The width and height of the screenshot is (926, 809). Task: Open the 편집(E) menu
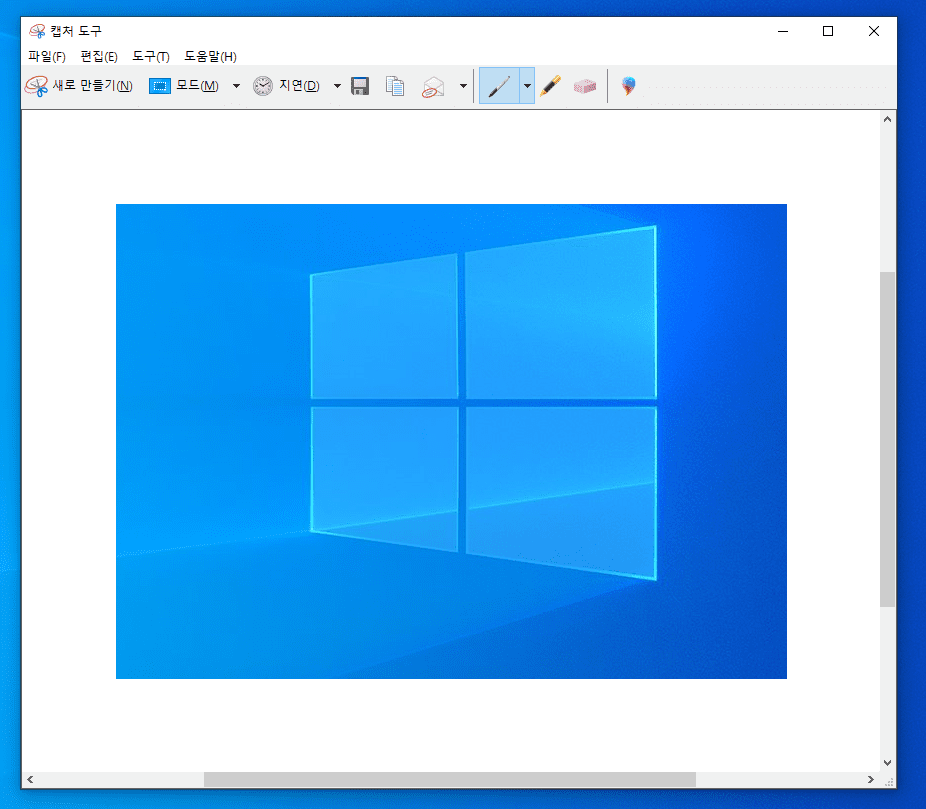(x=99, y=56)
